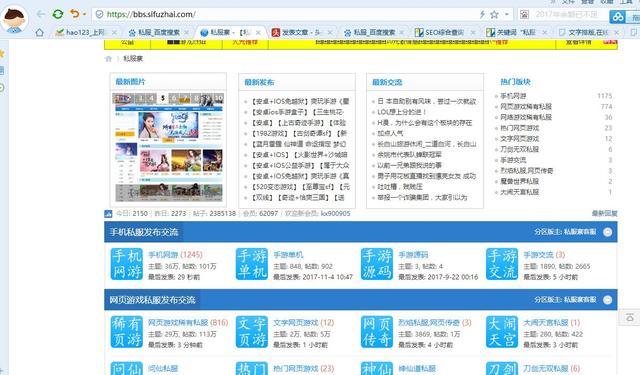Click the lightning speed-mode icon
Screen dimensions: 640x375
(482, 14)
